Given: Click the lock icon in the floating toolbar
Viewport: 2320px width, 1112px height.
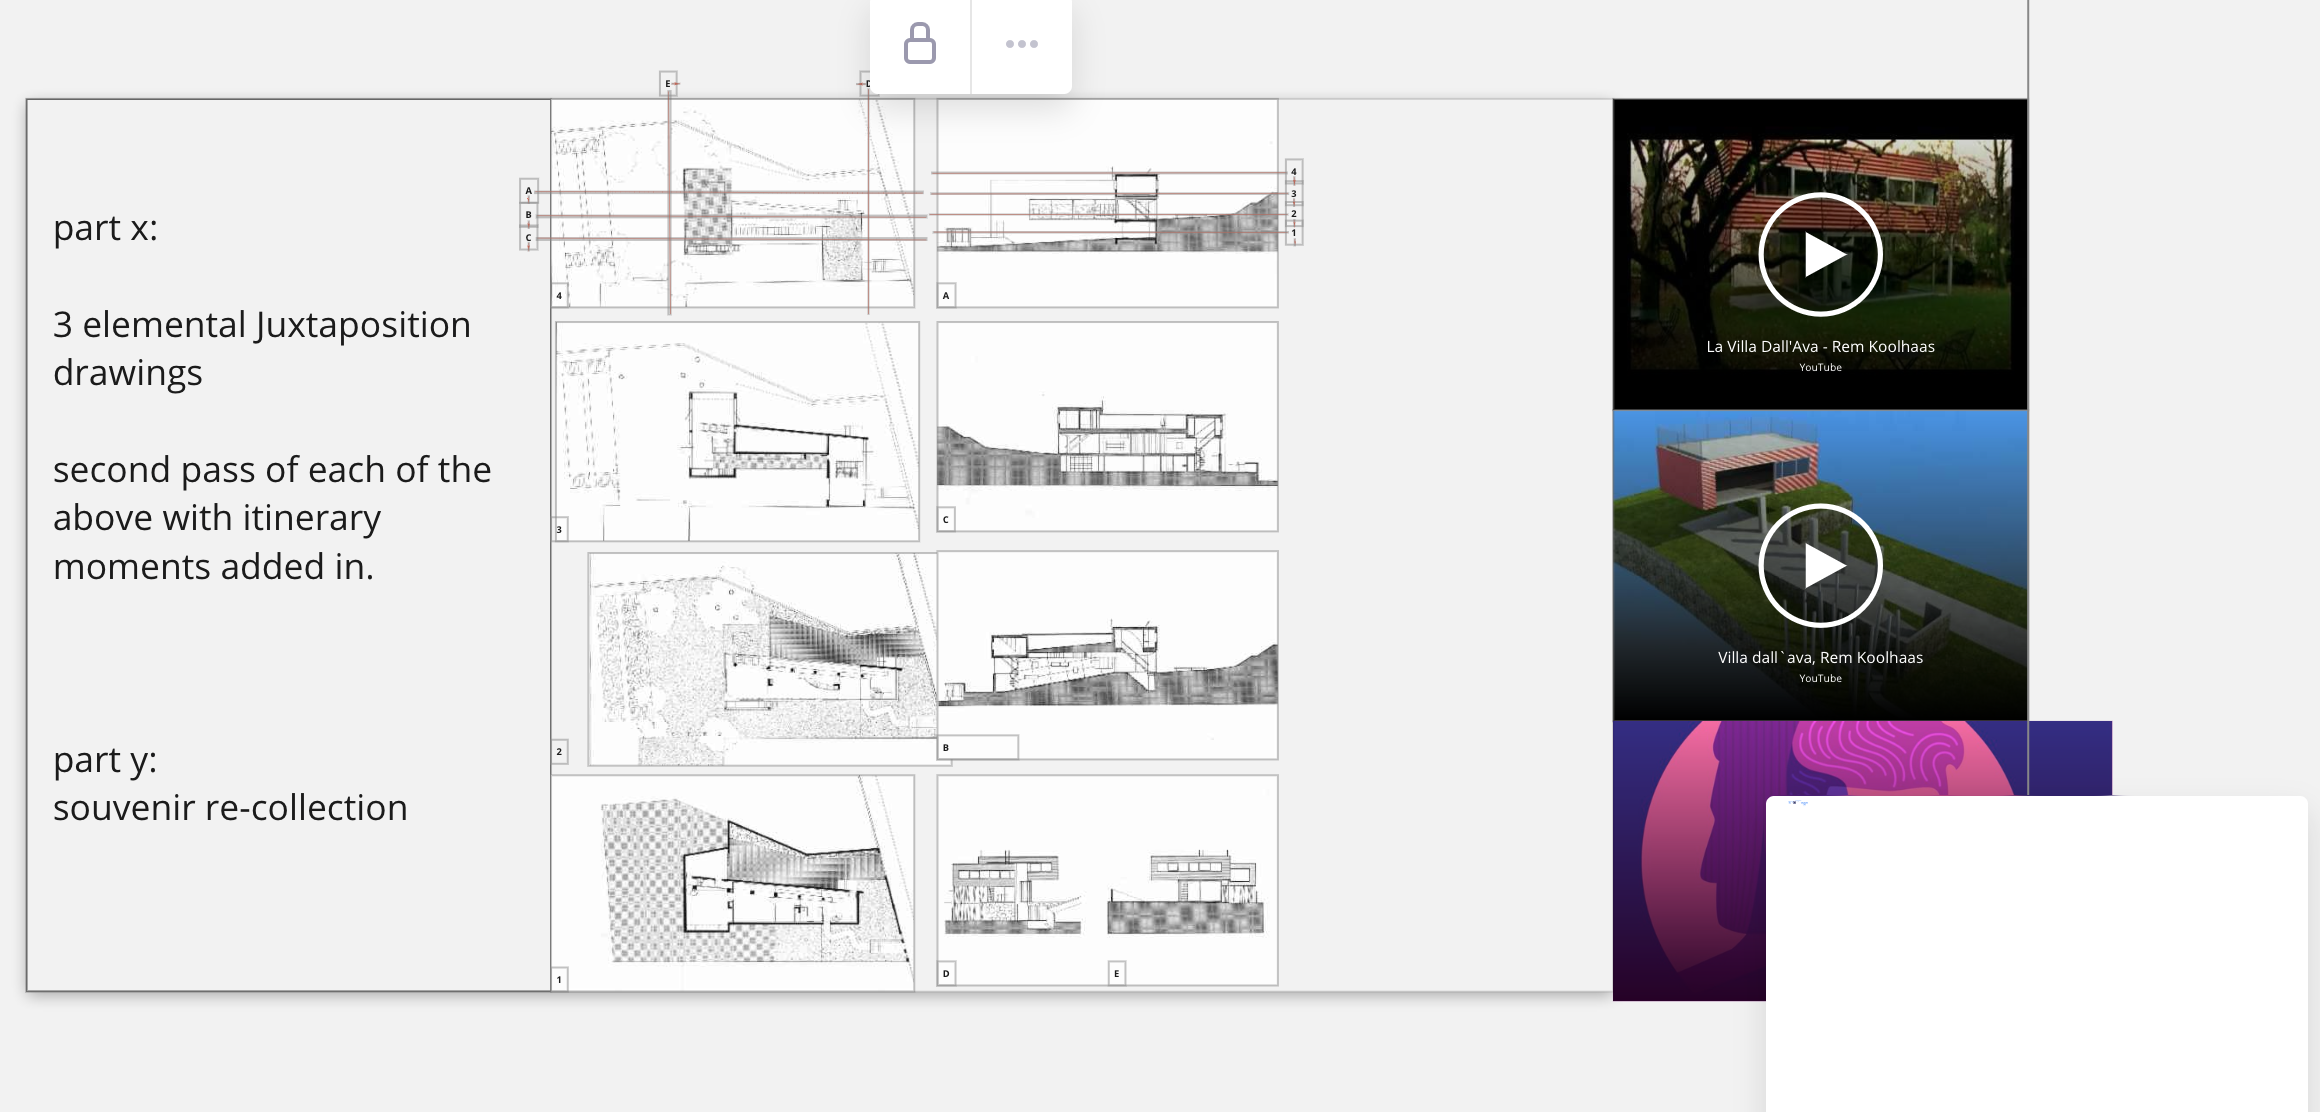Looking at the screenshot, I should 920,44.
